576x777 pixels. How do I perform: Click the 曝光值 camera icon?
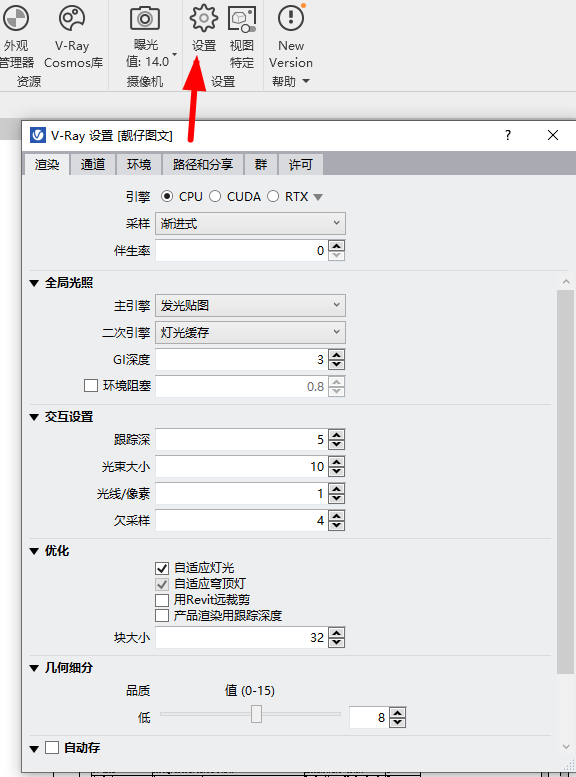145,19
